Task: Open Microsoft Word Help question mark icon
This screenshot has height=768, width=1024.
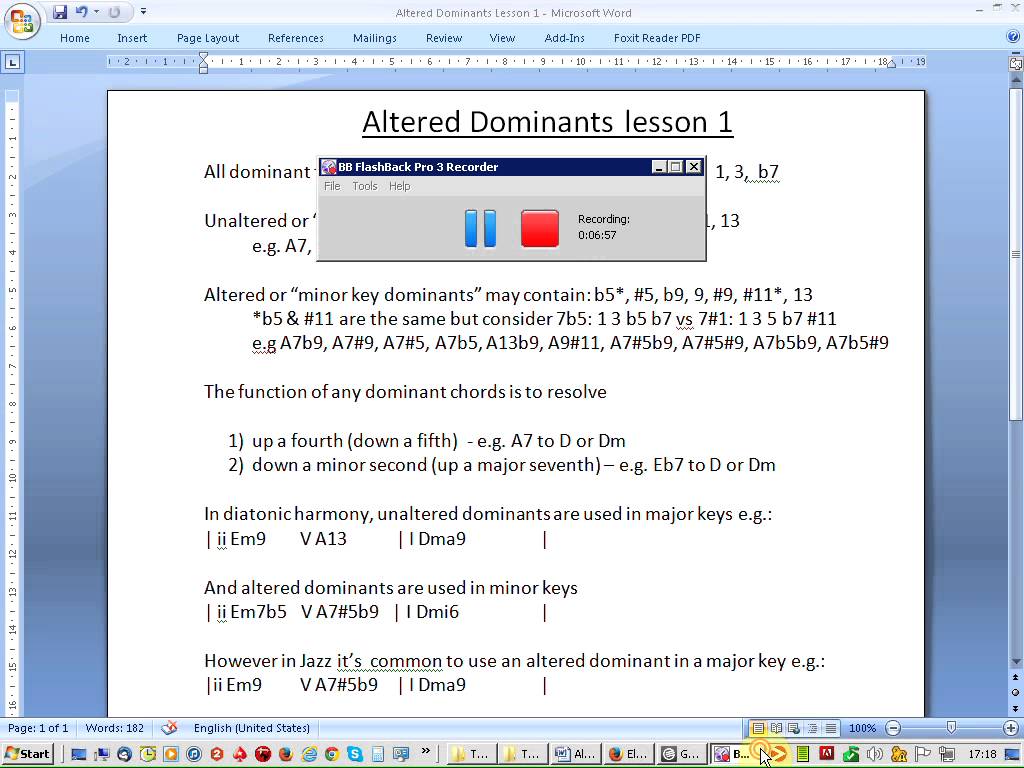Action: point(1013,38)
